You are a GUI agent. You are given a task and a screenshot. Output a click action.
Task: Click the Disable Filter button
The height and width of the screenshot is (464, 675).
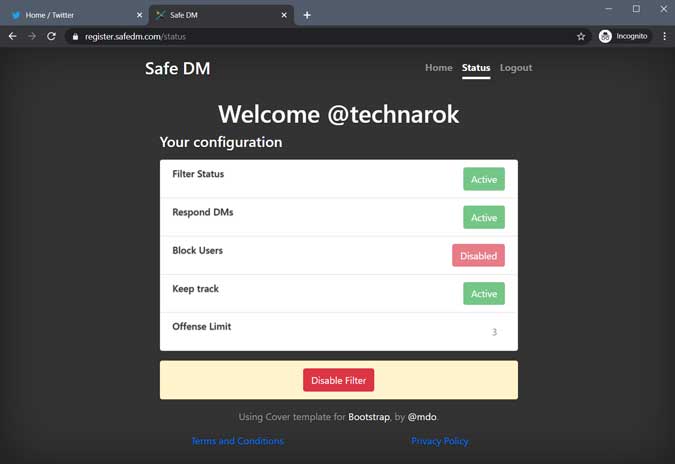(x=338, y=380)
